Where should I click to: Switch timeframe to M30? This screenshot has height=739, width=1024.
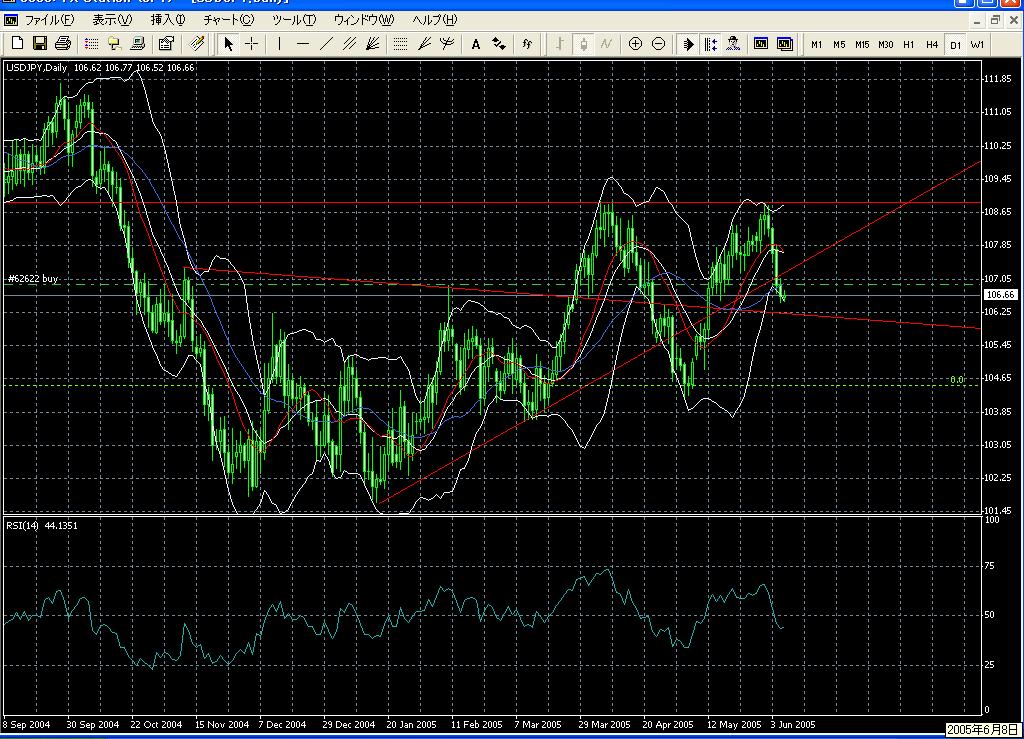[x=886, y=44]
